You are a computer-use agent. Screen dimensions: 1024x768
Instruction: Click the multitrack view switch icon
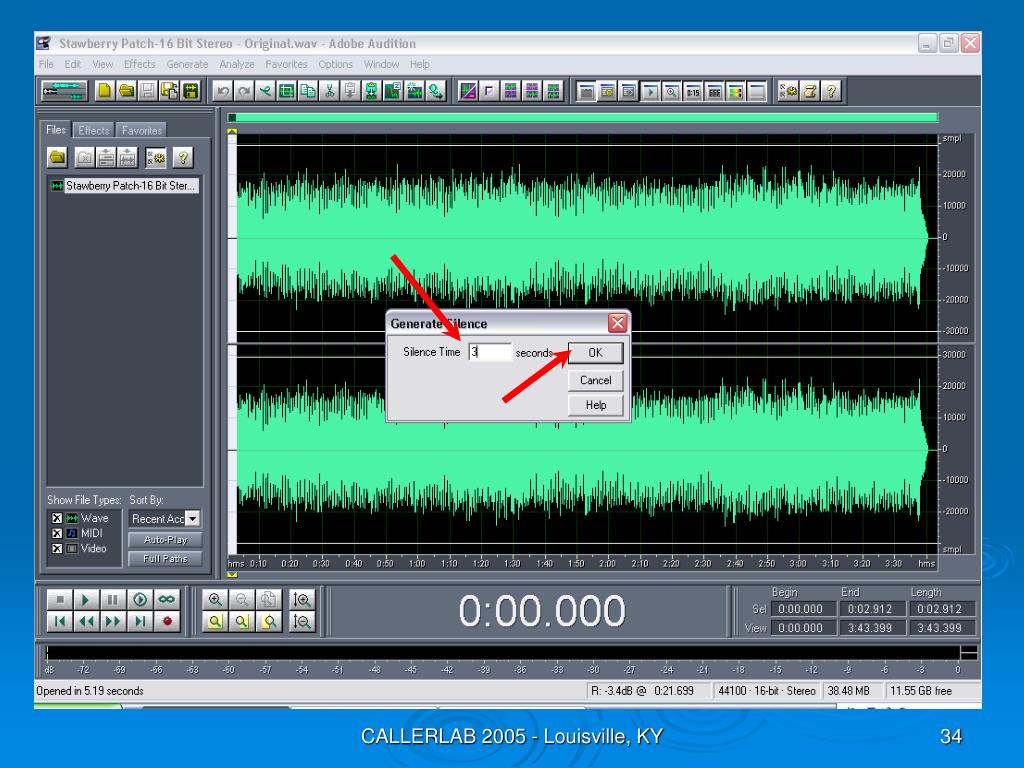tap(64, 91)
